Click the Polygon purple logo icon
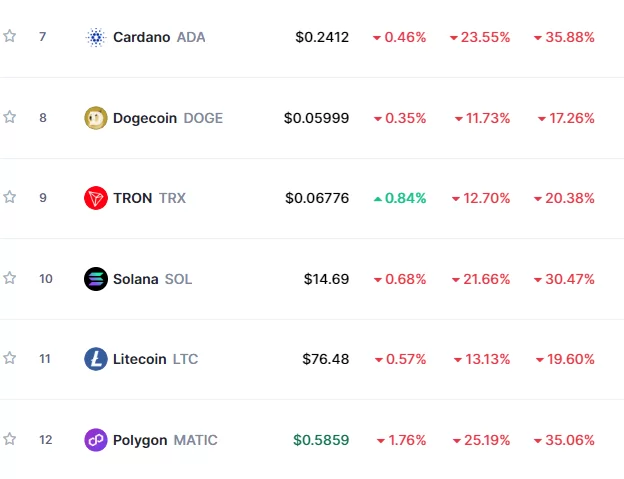624x479 pixels. 96,440
